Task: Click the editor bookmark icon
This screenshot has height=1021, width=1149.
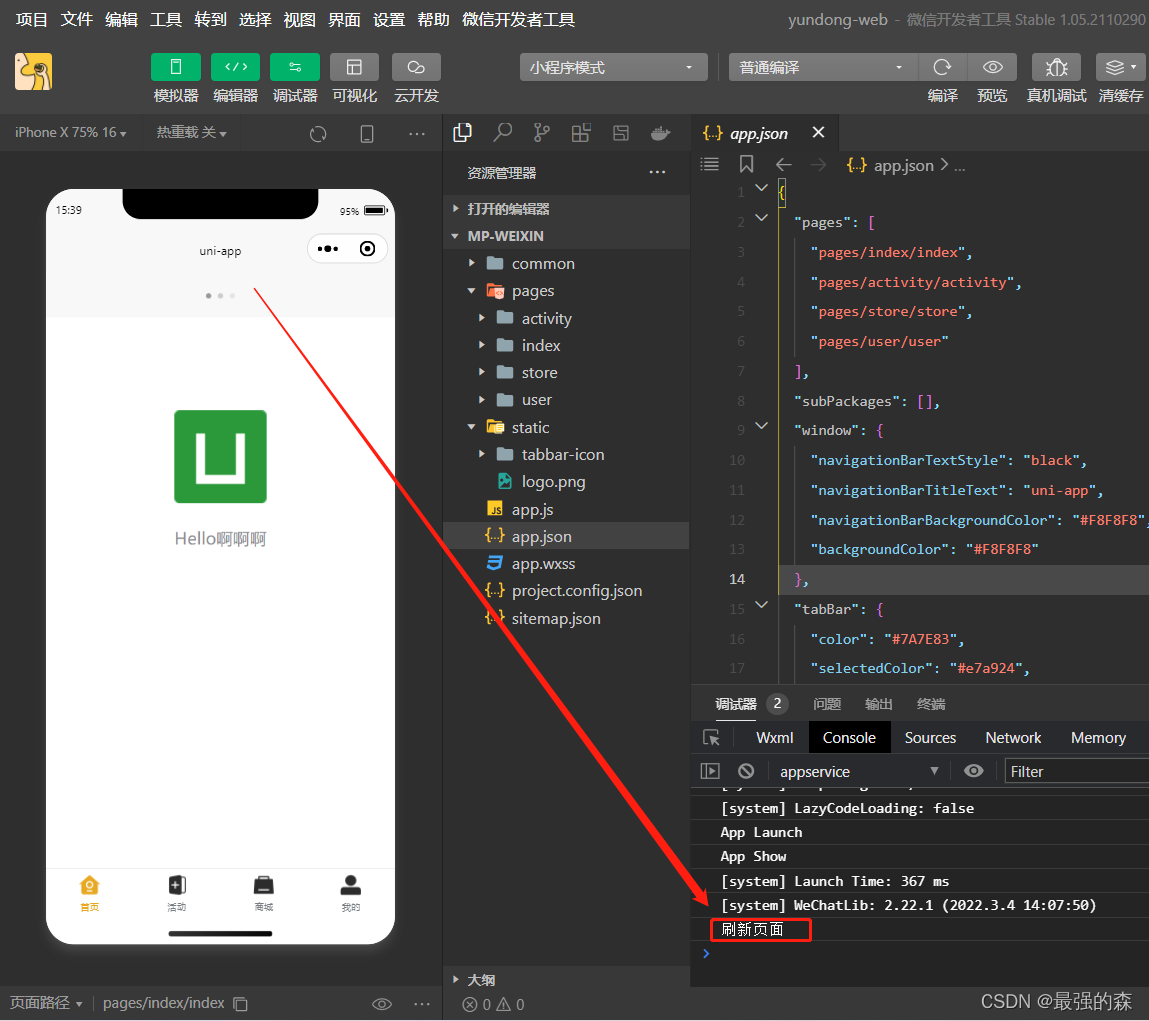Action: point(746,164)
